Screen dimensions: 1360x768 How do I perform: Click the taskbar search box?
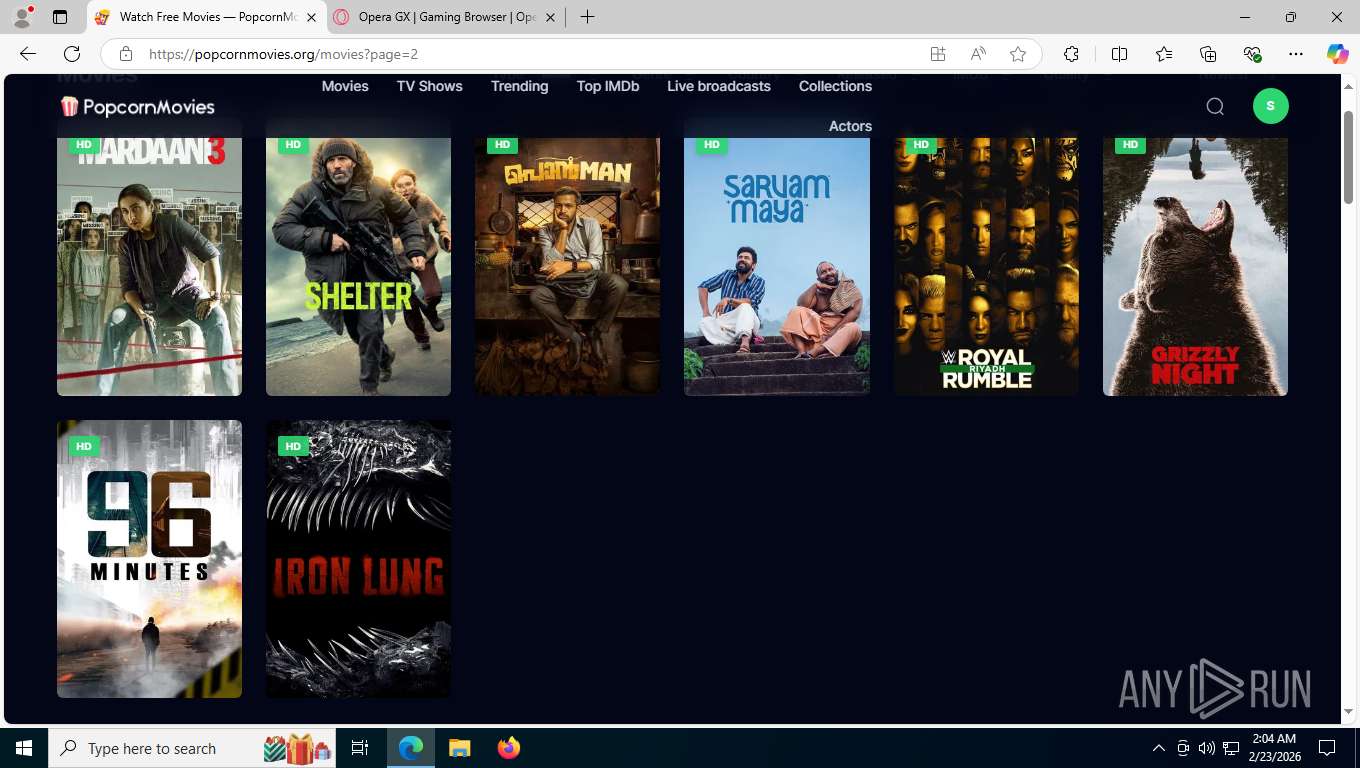click(194, 748)
